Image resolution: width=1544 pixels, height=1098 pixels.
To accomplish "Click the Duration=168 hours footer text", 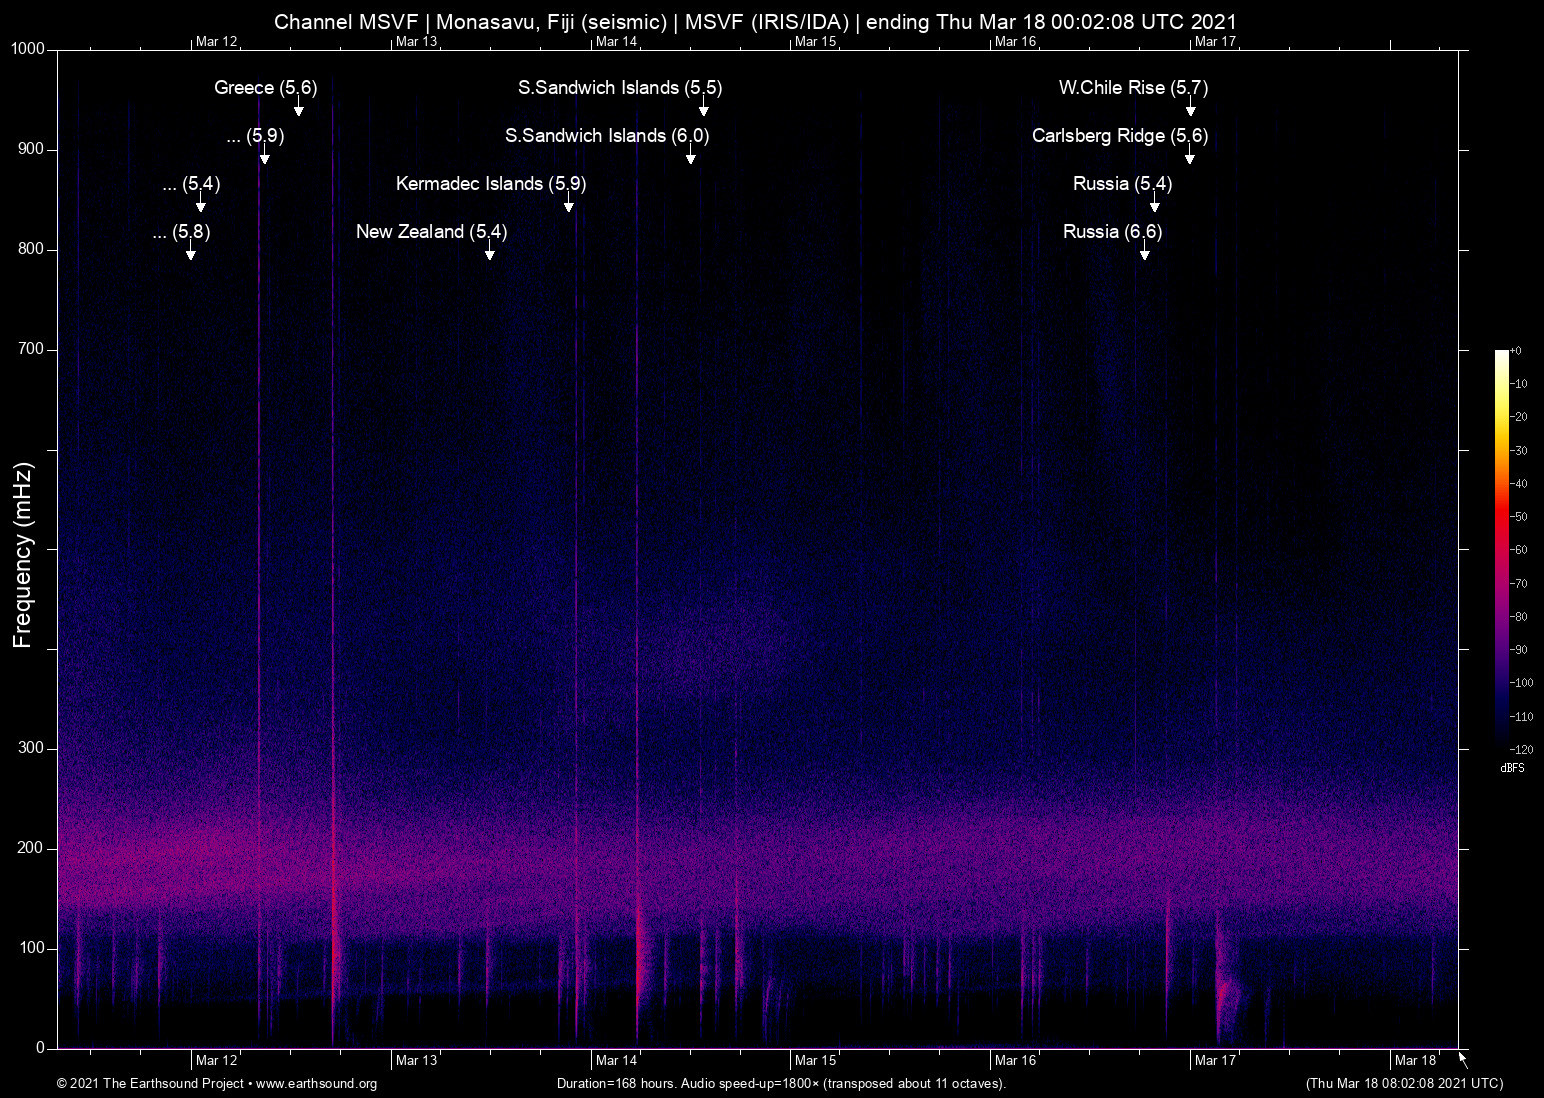I will [x=781, y=1084].
